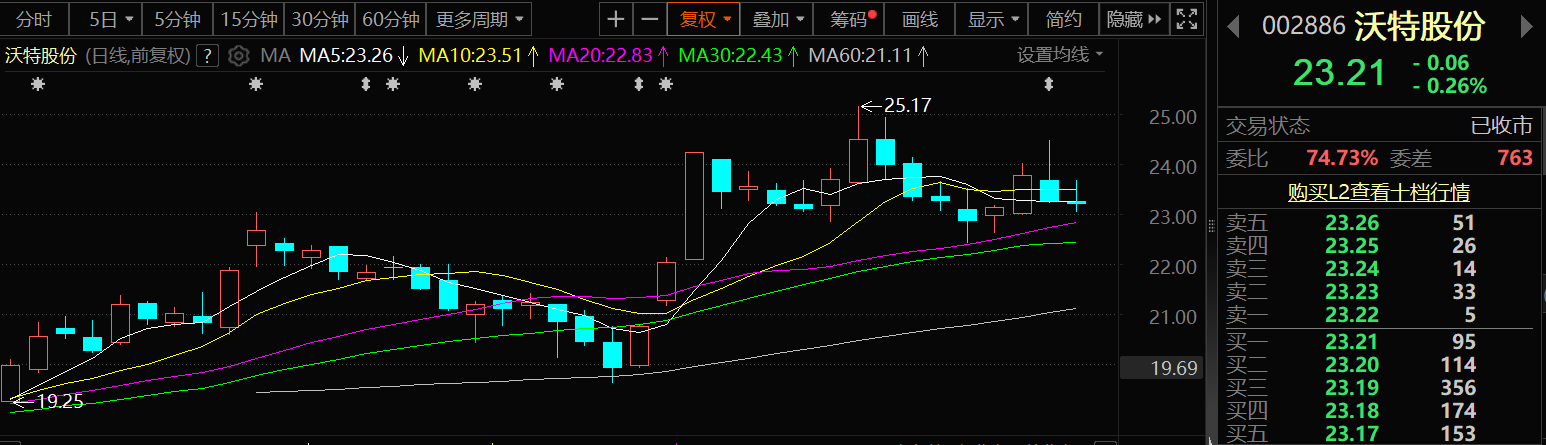The image size is (1546, 445).
Task: Click the 19.69 price marker on axis
Action: tap(1174, 368)
